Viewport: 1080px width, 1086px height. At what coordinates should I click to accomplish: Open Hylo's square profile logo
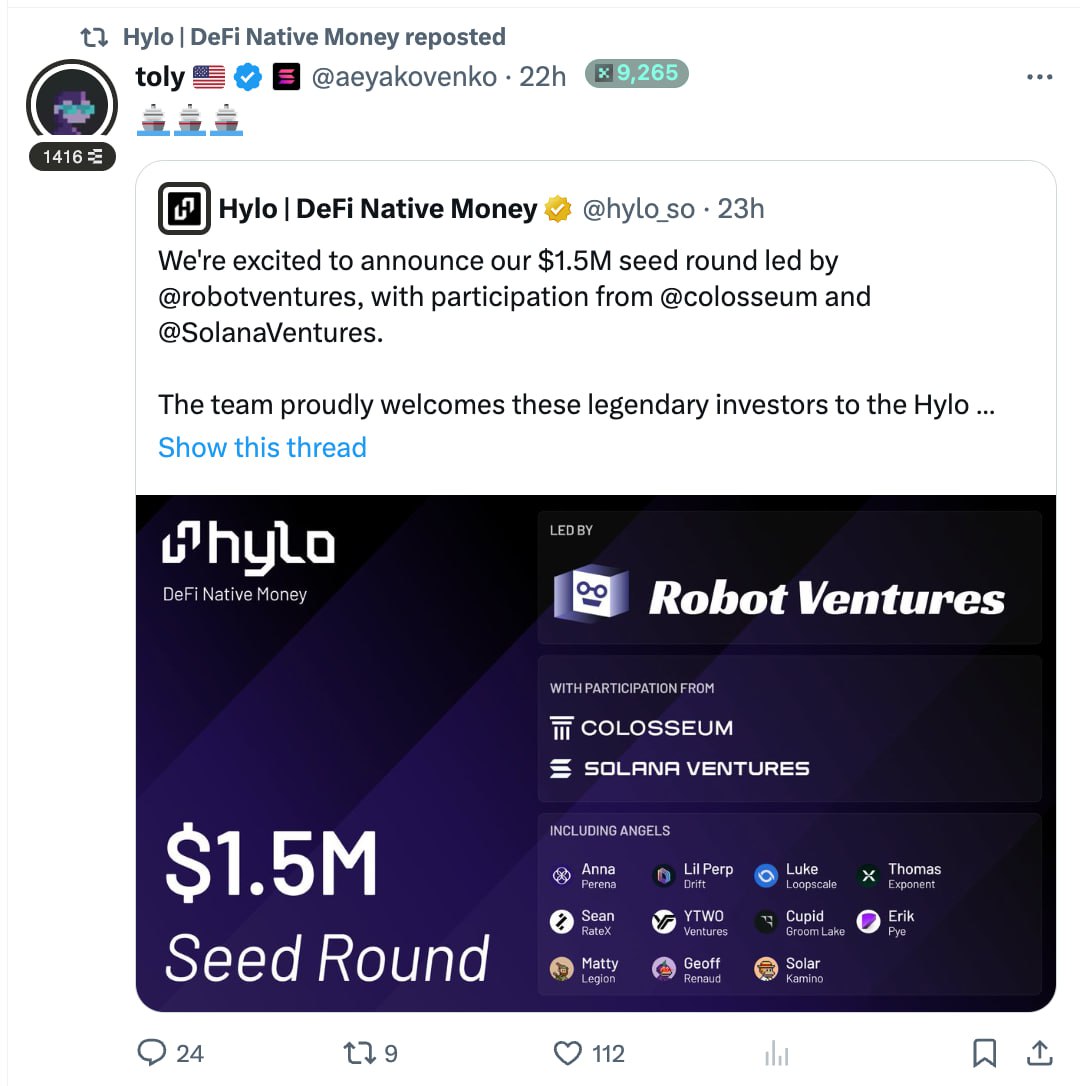tap(184, 208)
